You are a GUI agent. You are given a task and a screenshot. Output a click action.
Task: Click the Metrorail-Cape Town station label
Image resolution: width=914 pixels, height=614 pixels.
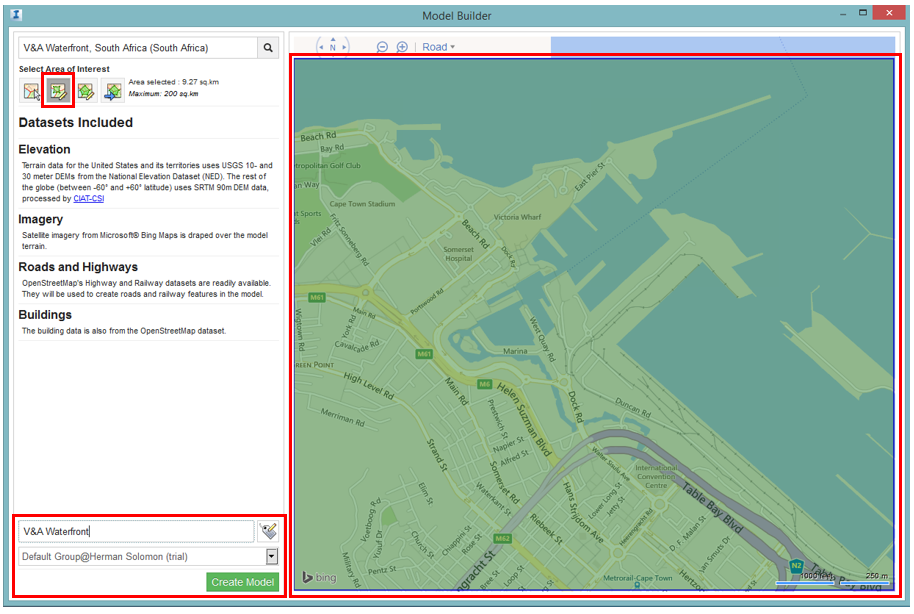point(638,578)
